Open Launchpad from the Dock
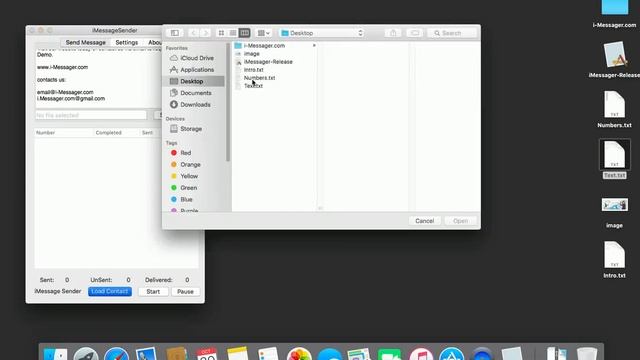The image size is (640, 360). (86, 354)
